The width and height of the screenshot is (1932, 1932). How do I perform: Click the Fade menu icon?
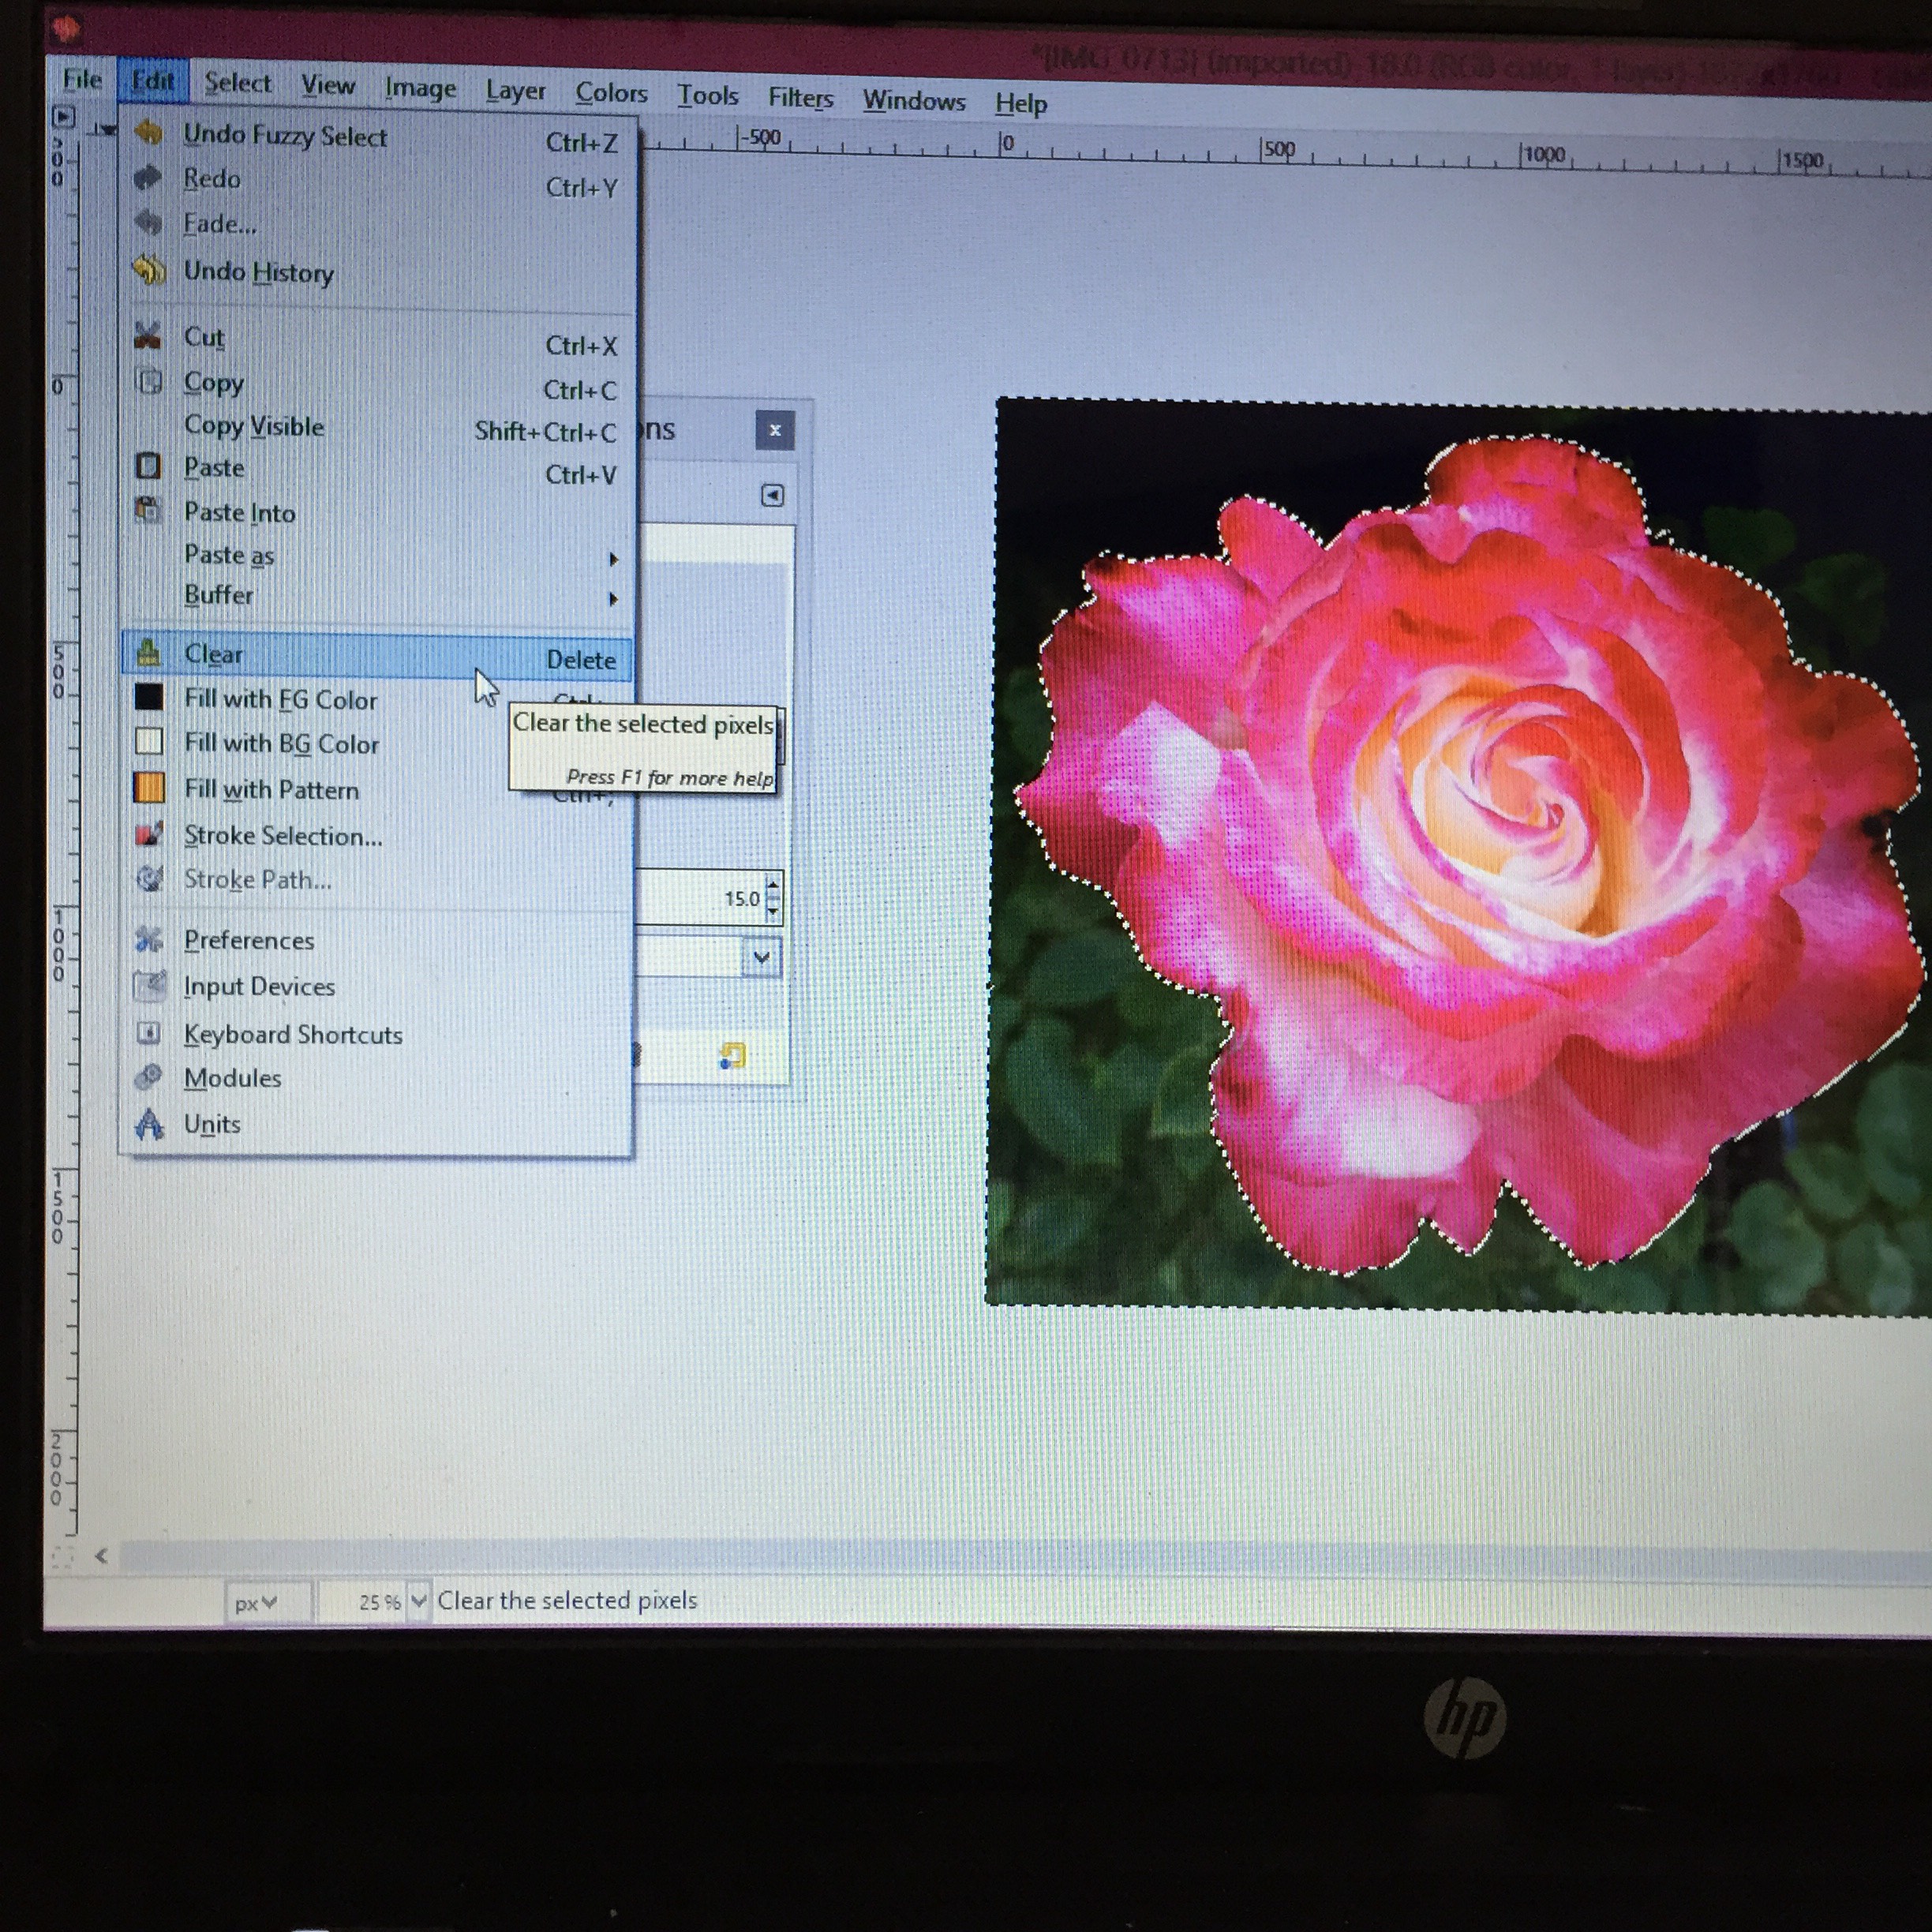[x=148, y=222]
